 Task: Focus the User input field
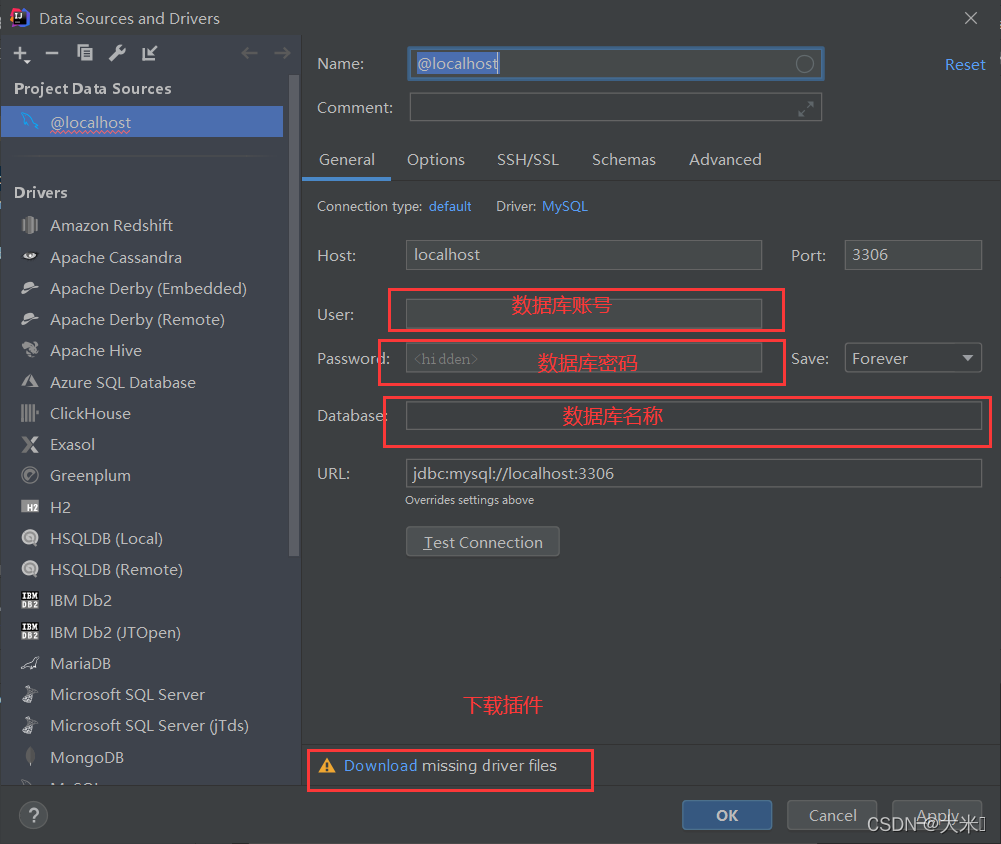pos(583,313)
